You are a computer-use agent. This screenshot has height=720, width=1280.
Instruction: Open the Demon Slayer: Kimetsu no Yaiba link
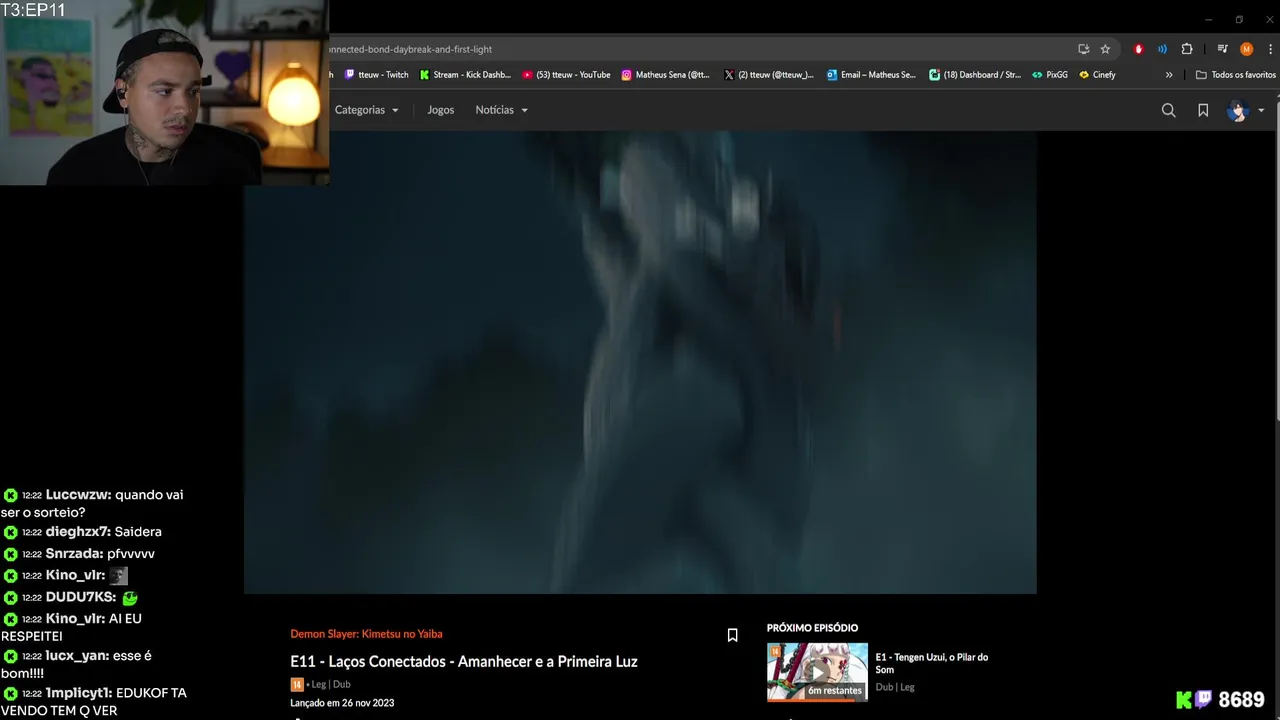click(366, 634)
